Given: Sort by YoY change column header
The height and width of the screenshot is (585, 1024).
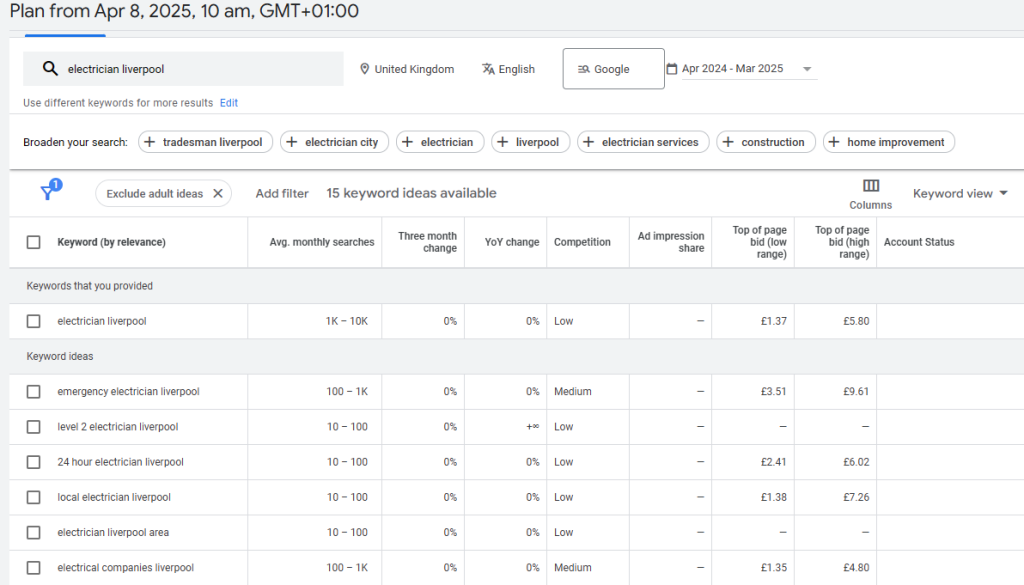Looking at the screenshot, I should tap(512, 242).
